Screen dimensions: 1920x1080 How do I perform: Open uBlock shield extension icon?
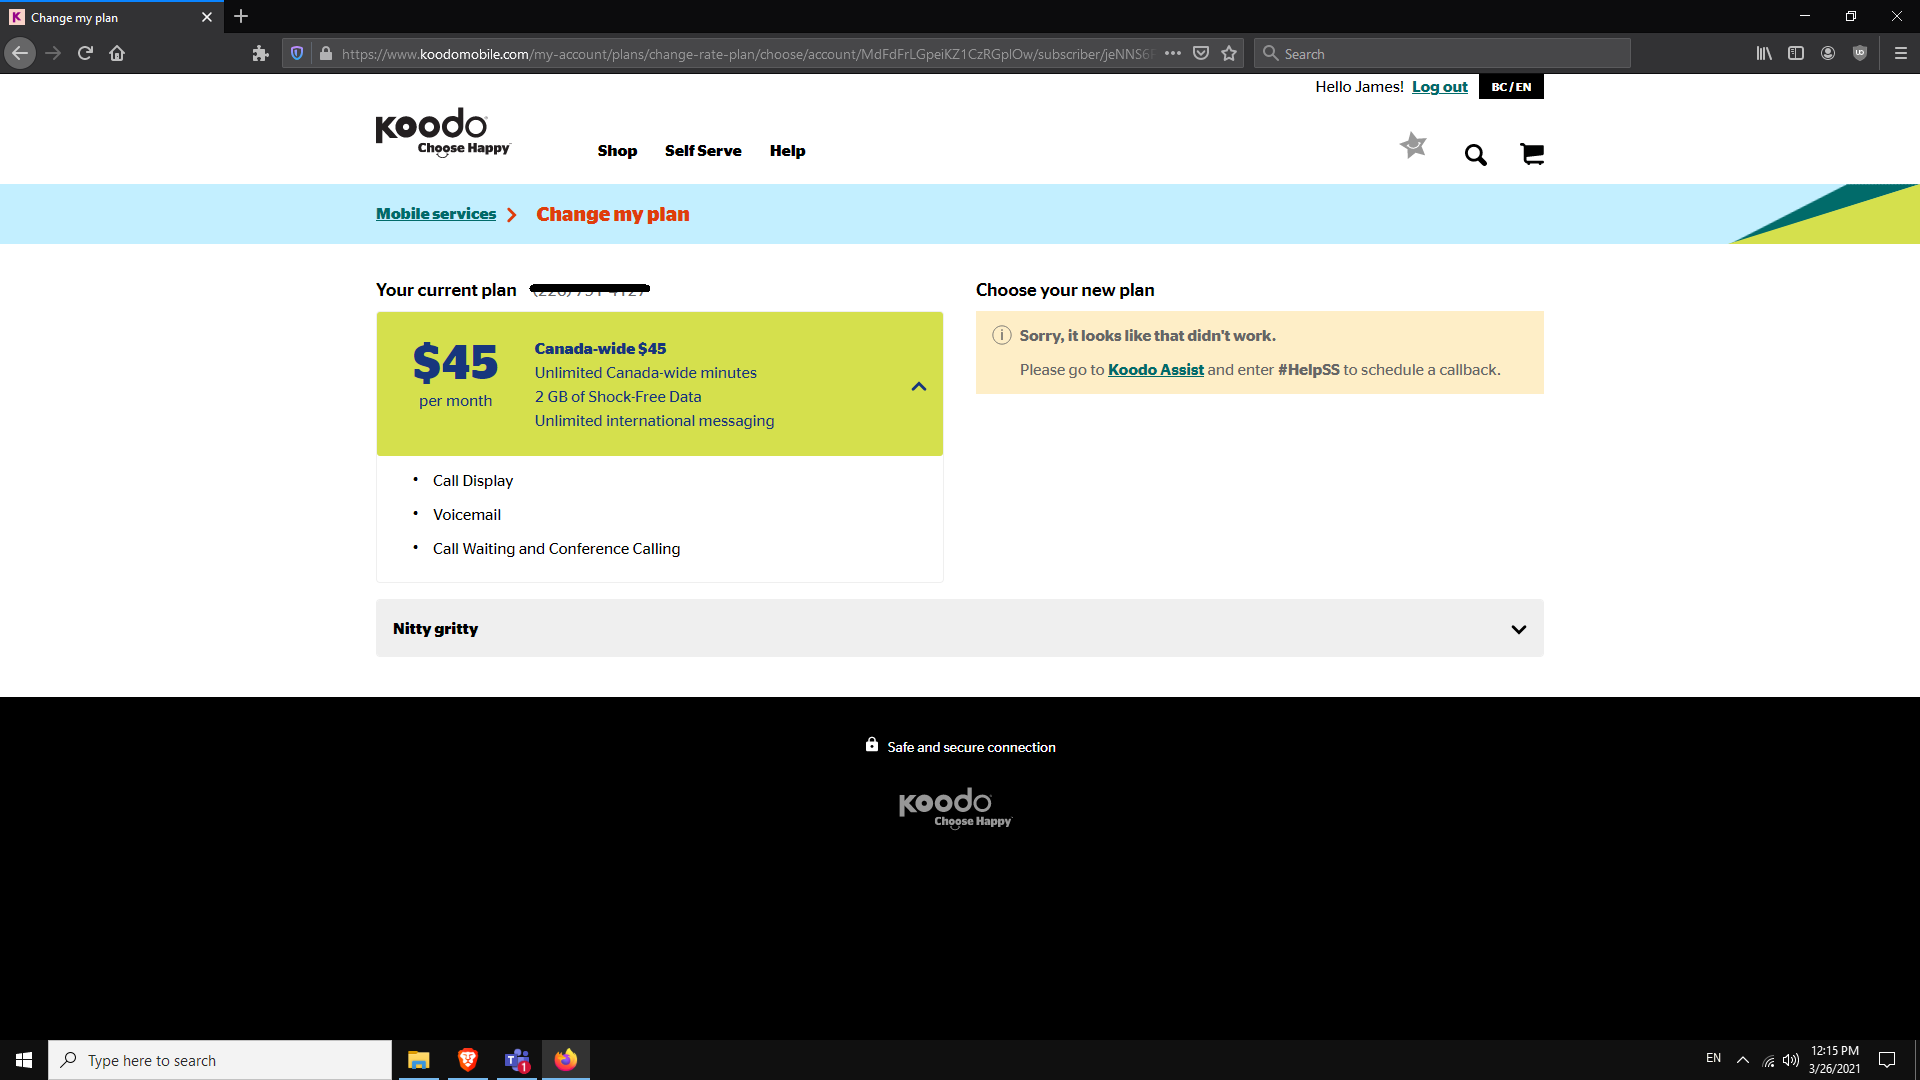point(1860,53)
